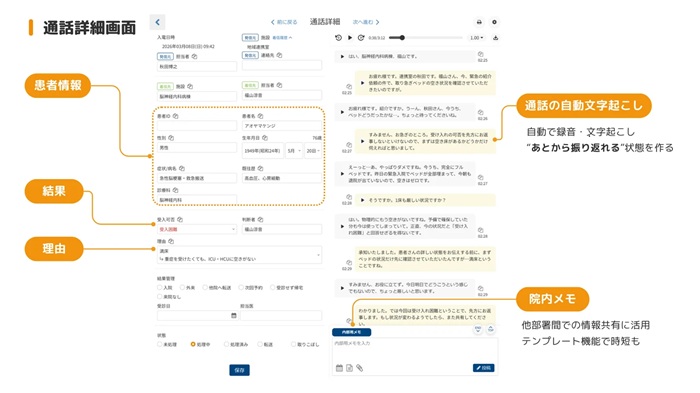Viewport: 700px width, 393px height.
Task: Download the call recording
Action: click(x=495, y=38)
